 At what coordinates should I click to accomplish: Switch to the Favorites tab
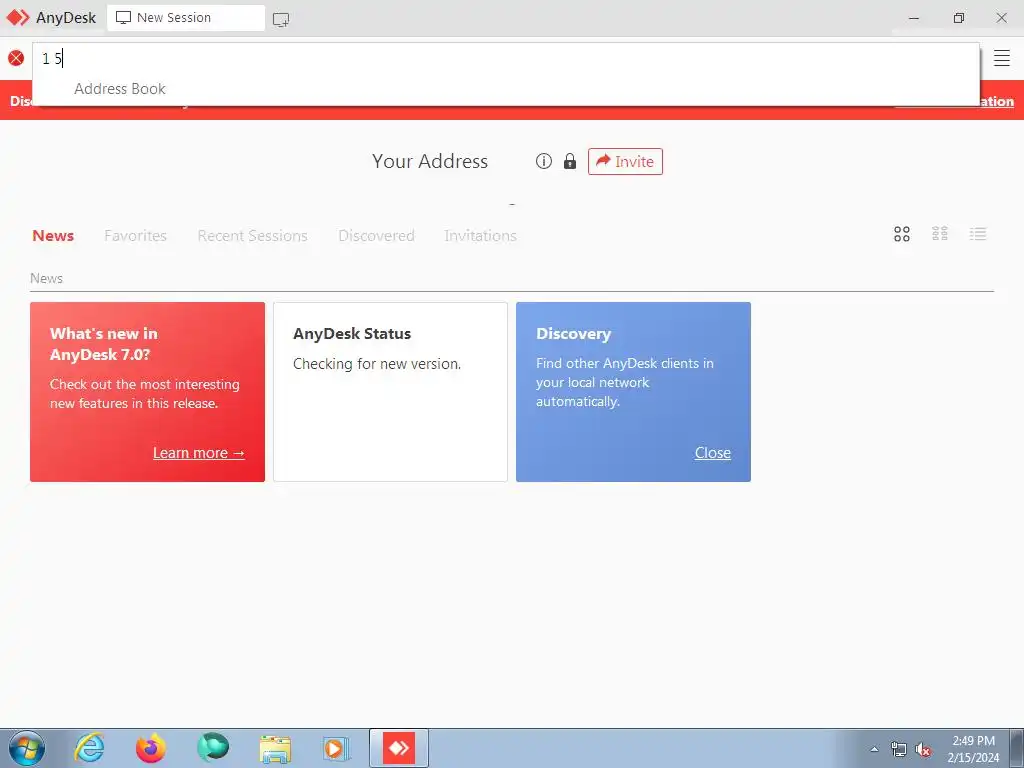point(135,236)
